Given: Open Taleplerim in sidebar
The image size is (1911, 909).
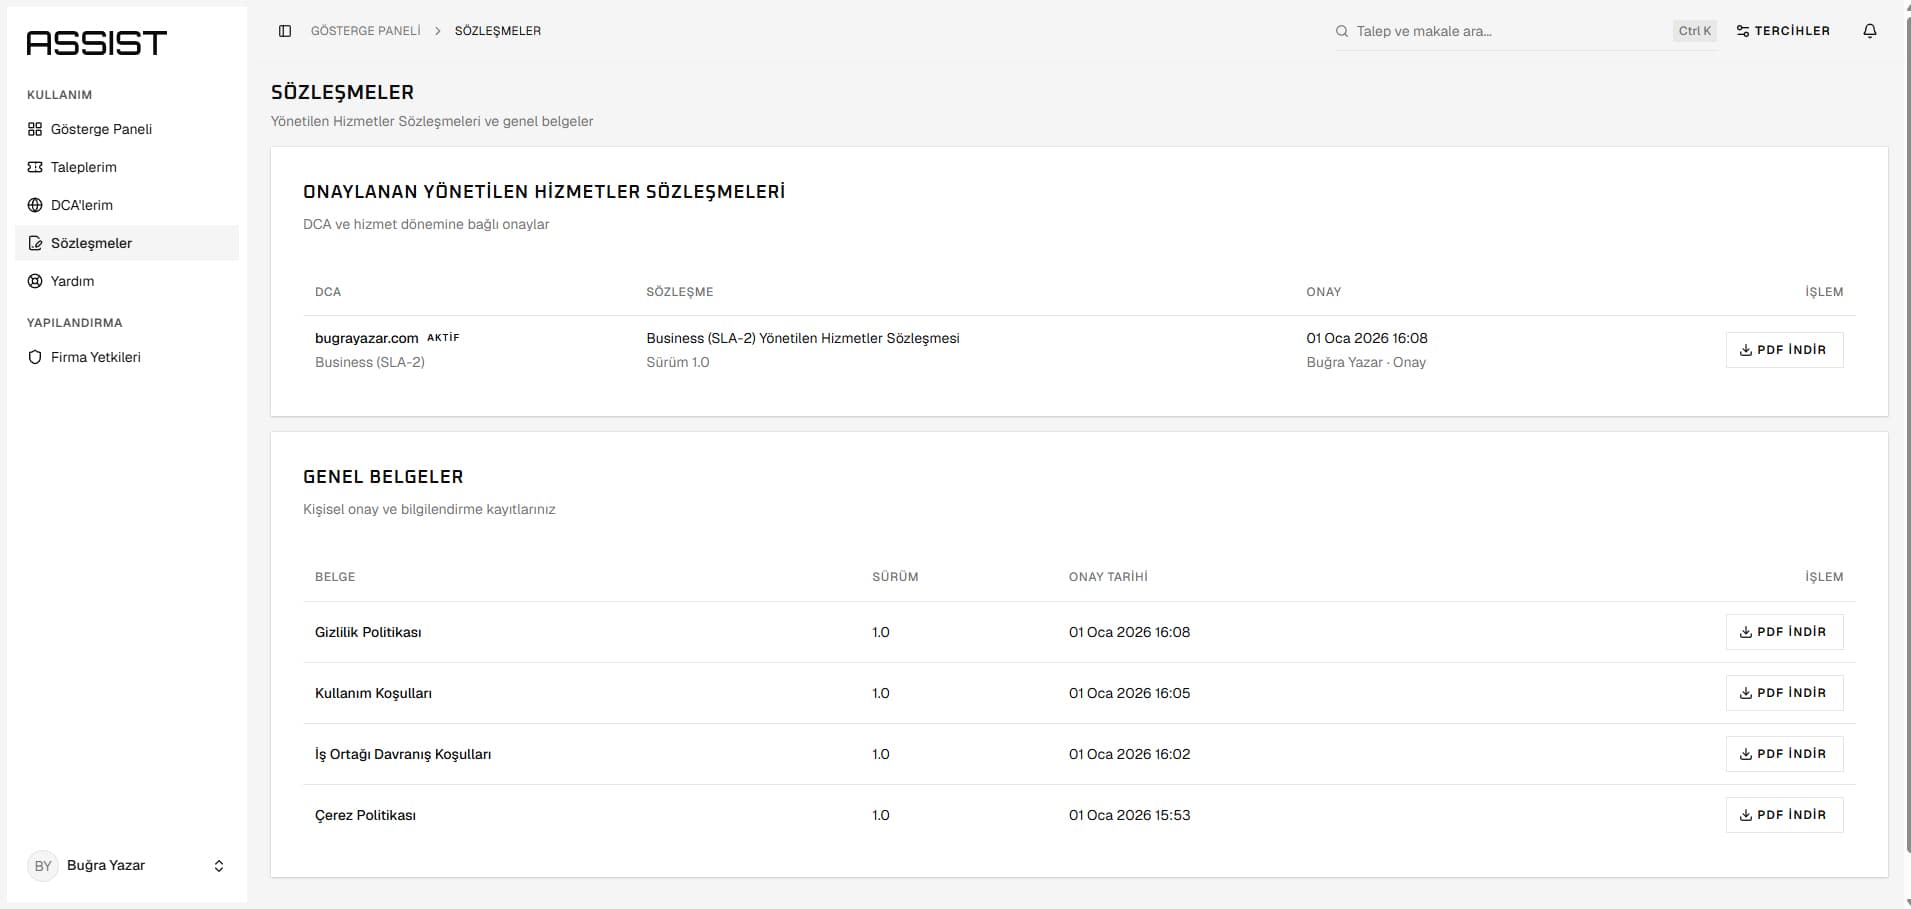Looking at the screenshot, I should [x=127, y=167].
